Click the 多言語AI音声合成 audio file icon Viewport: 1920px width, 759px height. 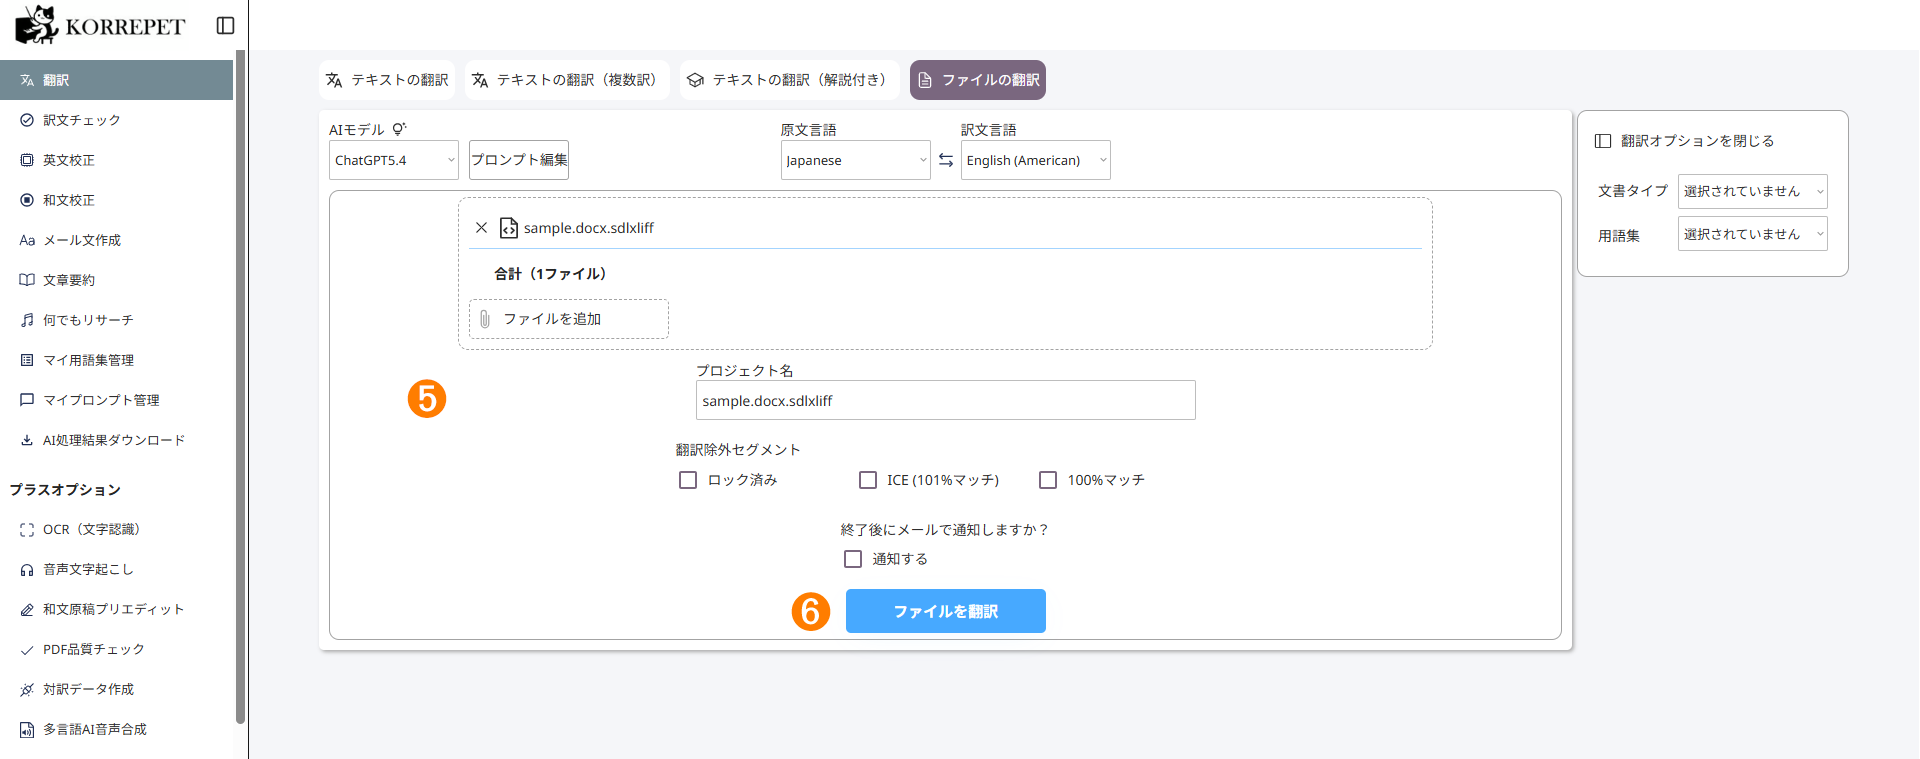coord(27,730)
